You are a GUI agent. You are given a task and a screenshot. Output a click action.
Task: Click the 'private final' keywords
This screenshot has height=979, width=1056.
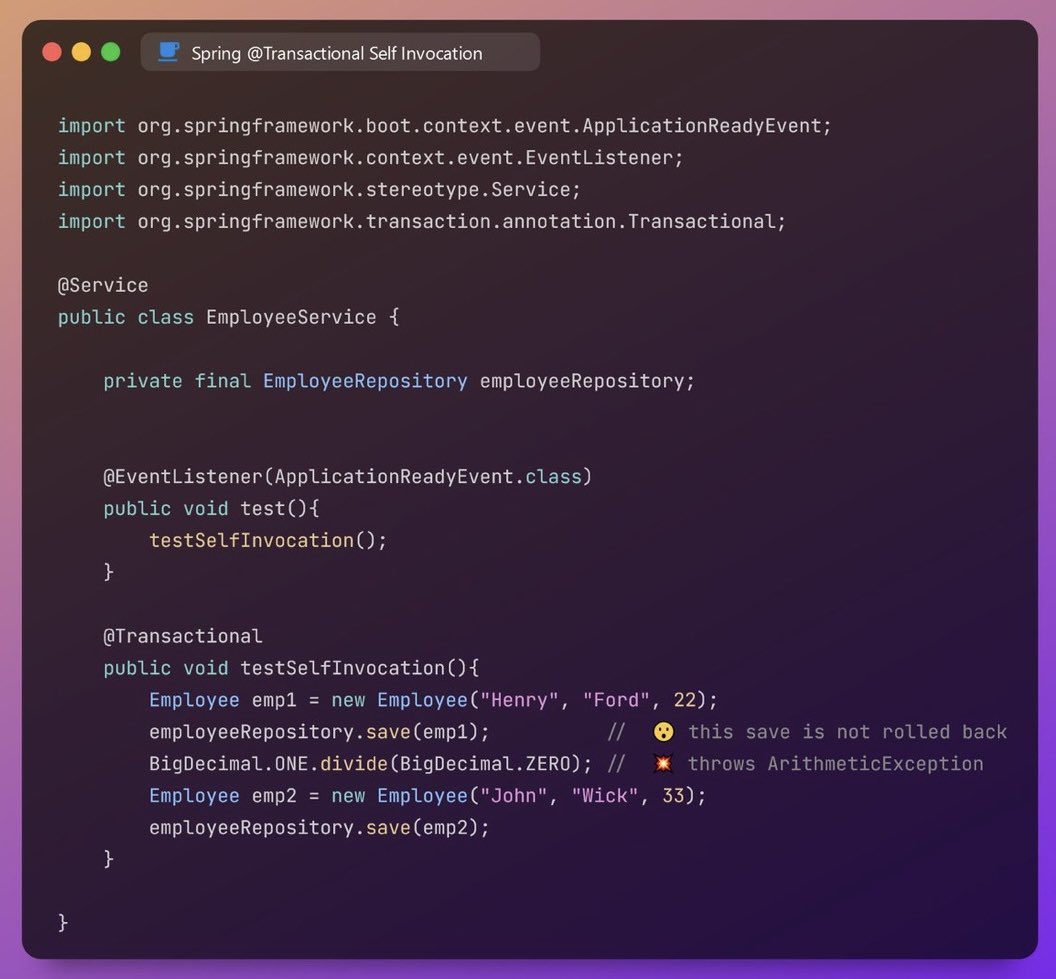point(177,381)
